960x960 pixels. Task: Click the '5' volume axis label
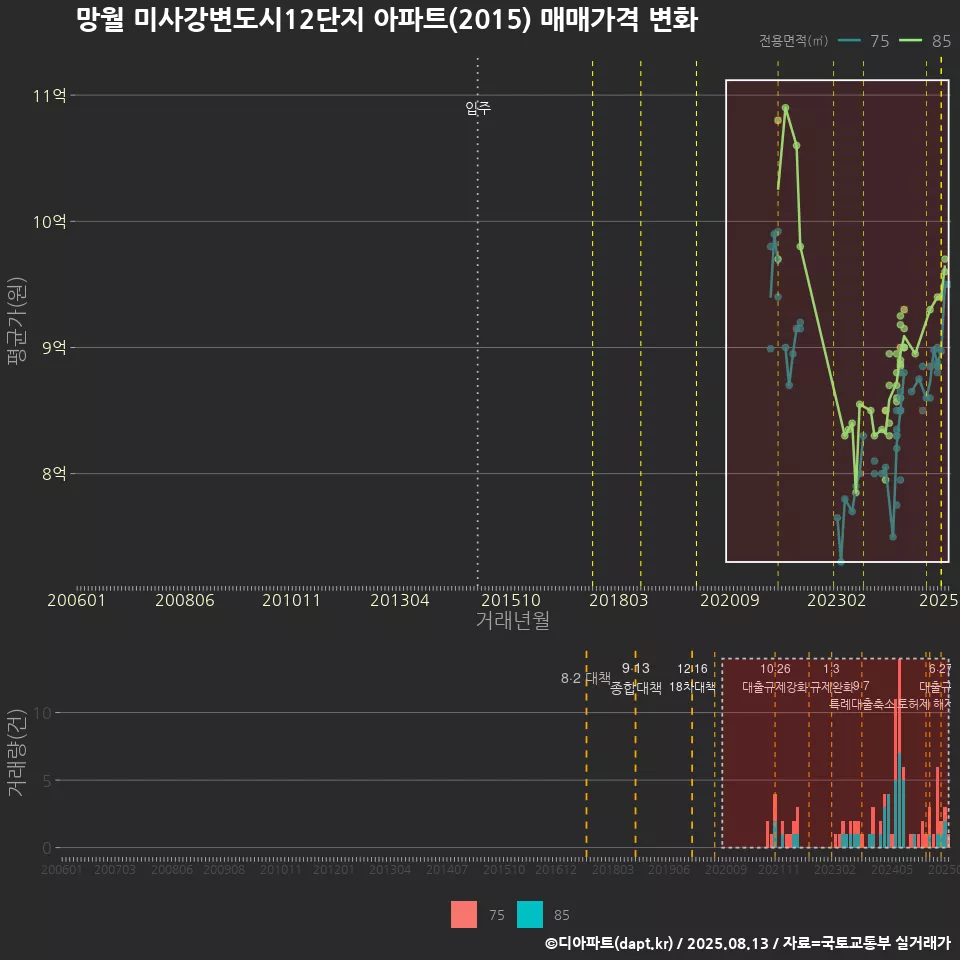tap(47, 781)
